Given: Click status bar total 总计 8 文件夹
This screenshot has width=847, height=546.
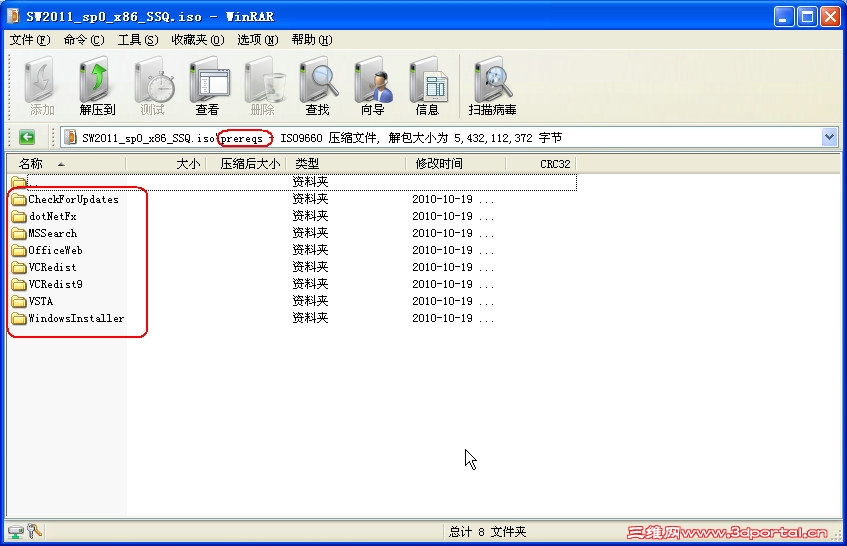Looking at the screenshot, I should coord(487,532).
